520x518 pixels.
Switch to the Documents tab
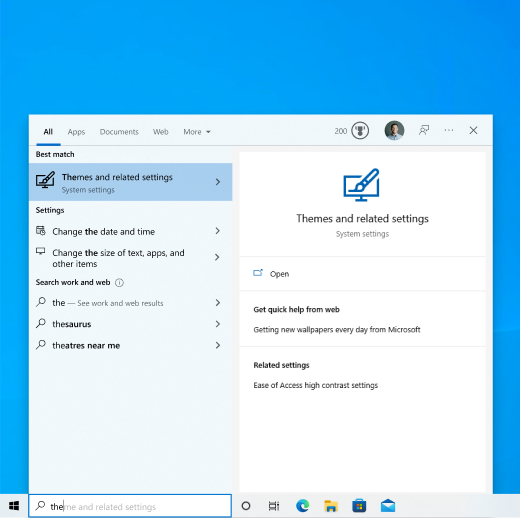coord(119,132)
